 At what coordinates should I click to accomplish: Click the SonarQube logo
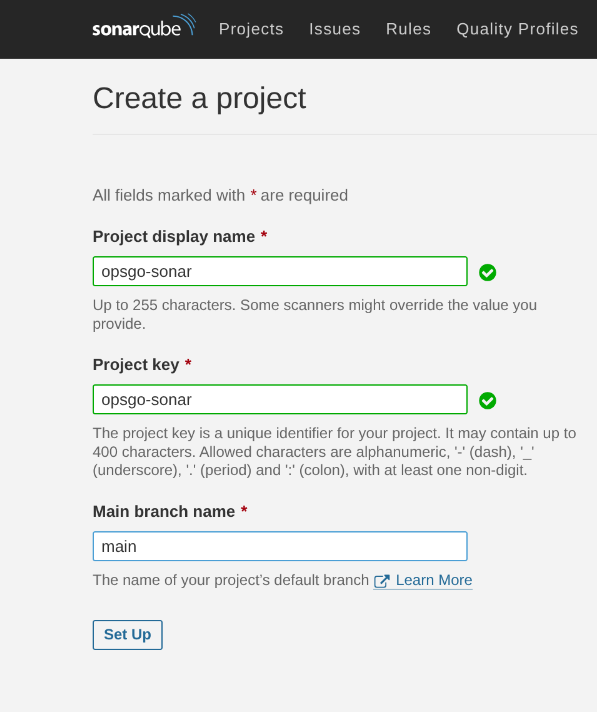click(144, 27)
